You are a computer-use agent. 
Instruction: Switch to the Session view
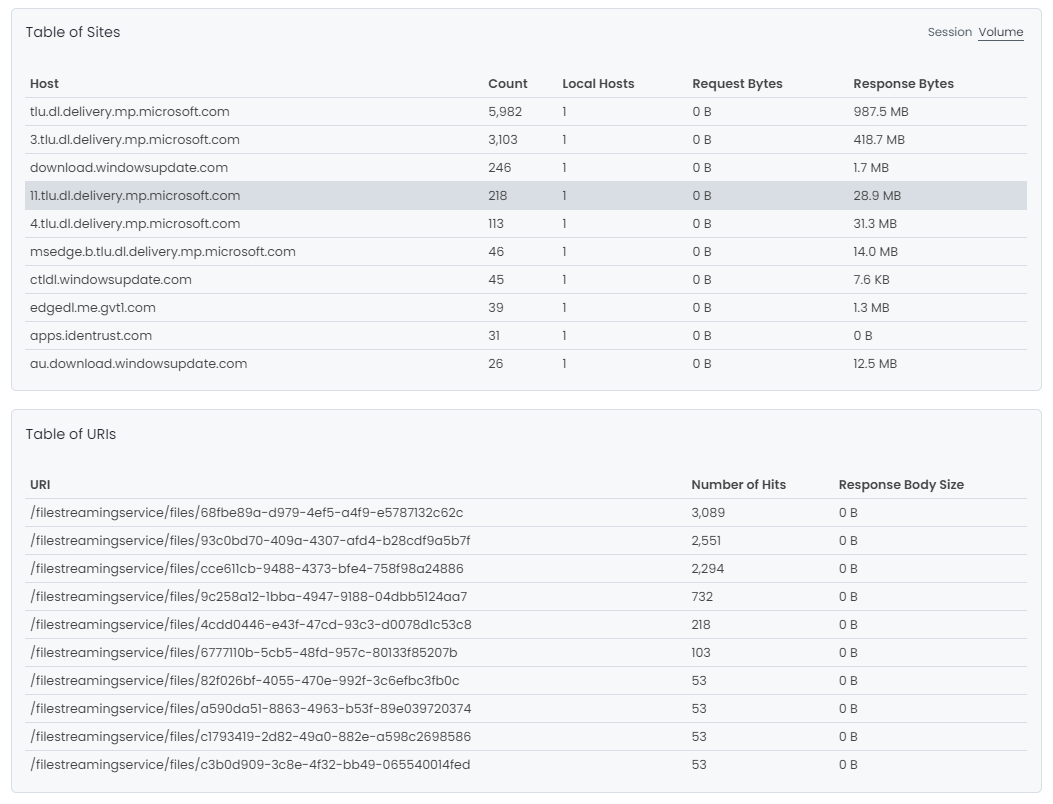coord(949,32)
